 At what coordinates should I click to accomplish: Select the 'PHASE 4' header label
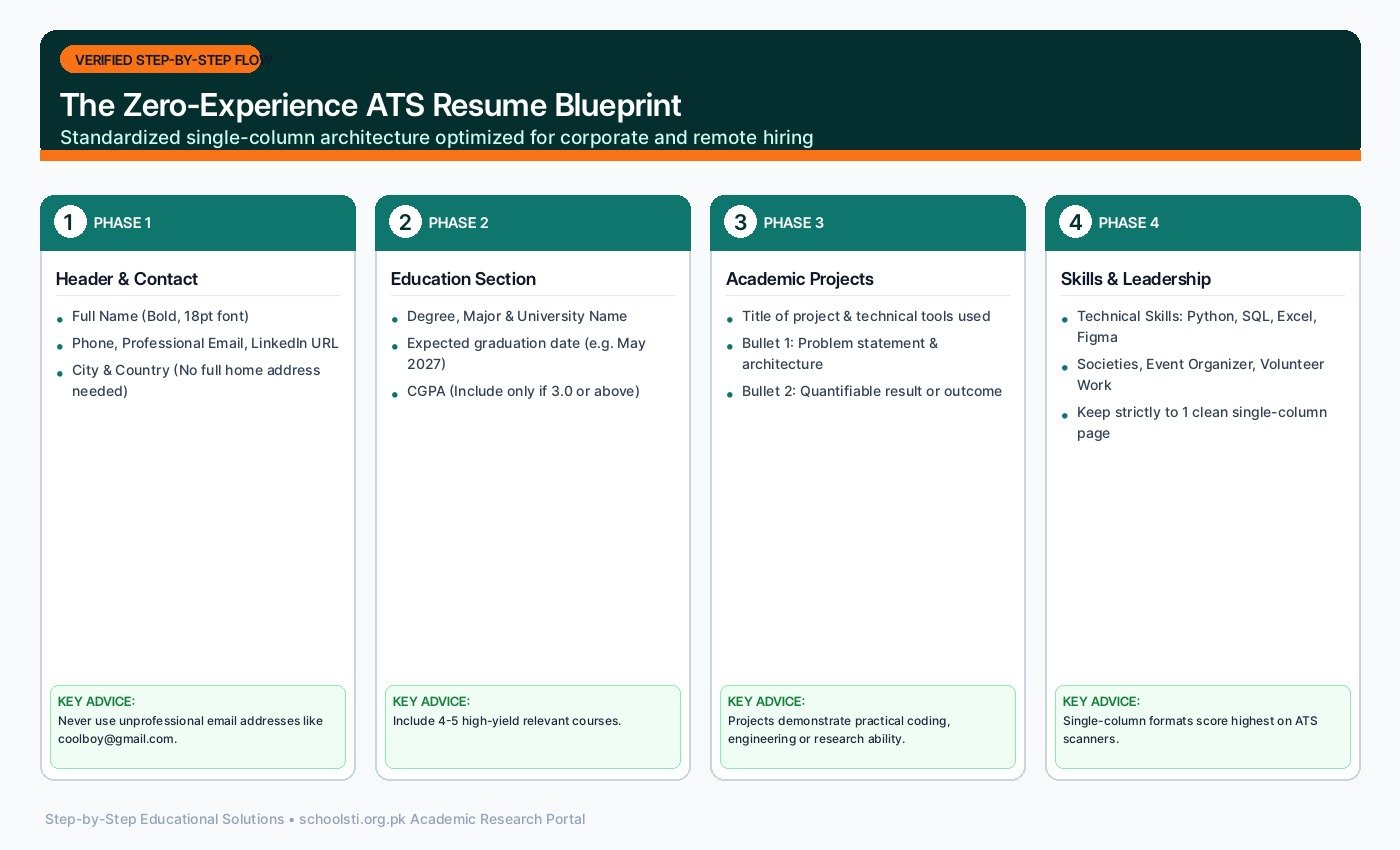tap(1128, 223)
